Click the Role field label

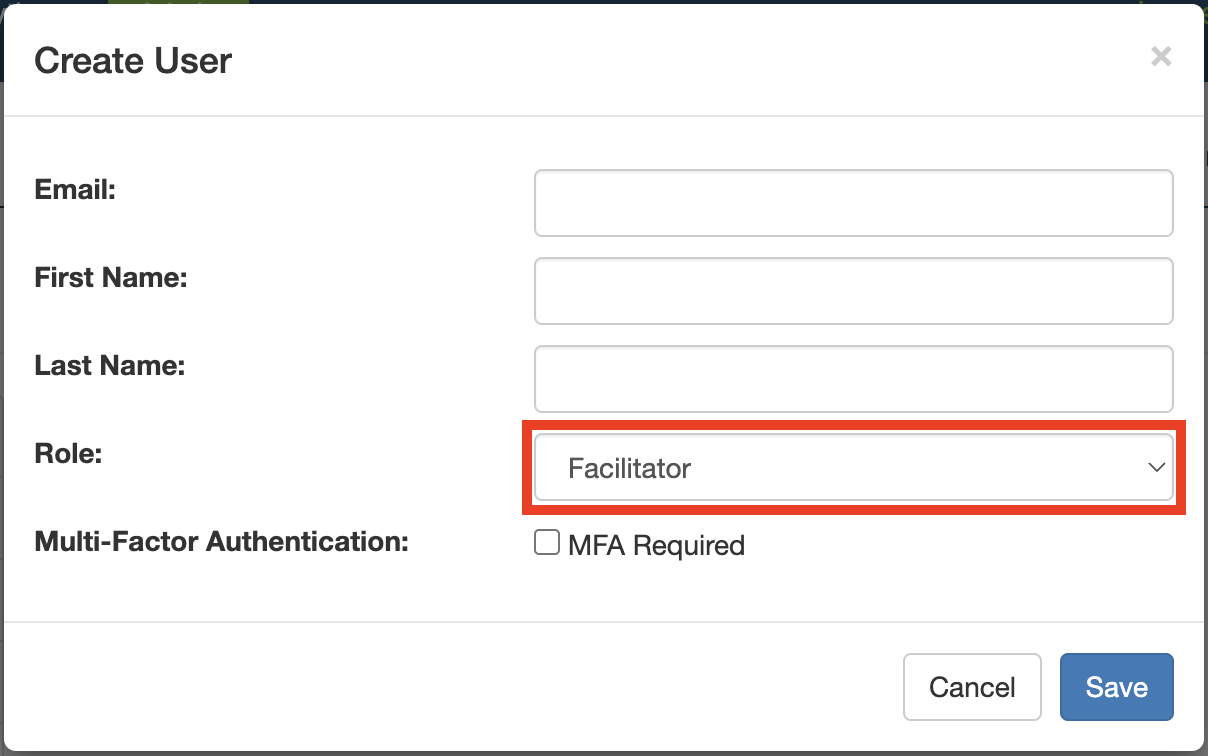69,453
